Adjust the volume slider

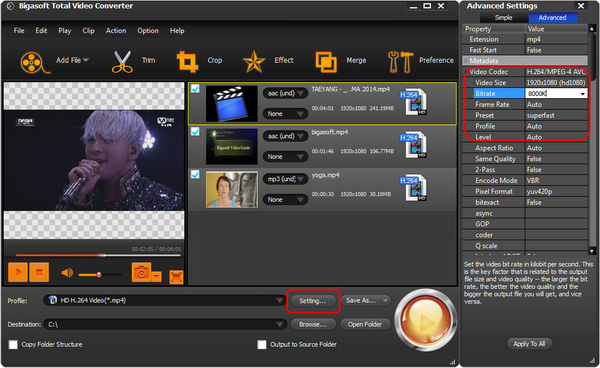(99, 274)
